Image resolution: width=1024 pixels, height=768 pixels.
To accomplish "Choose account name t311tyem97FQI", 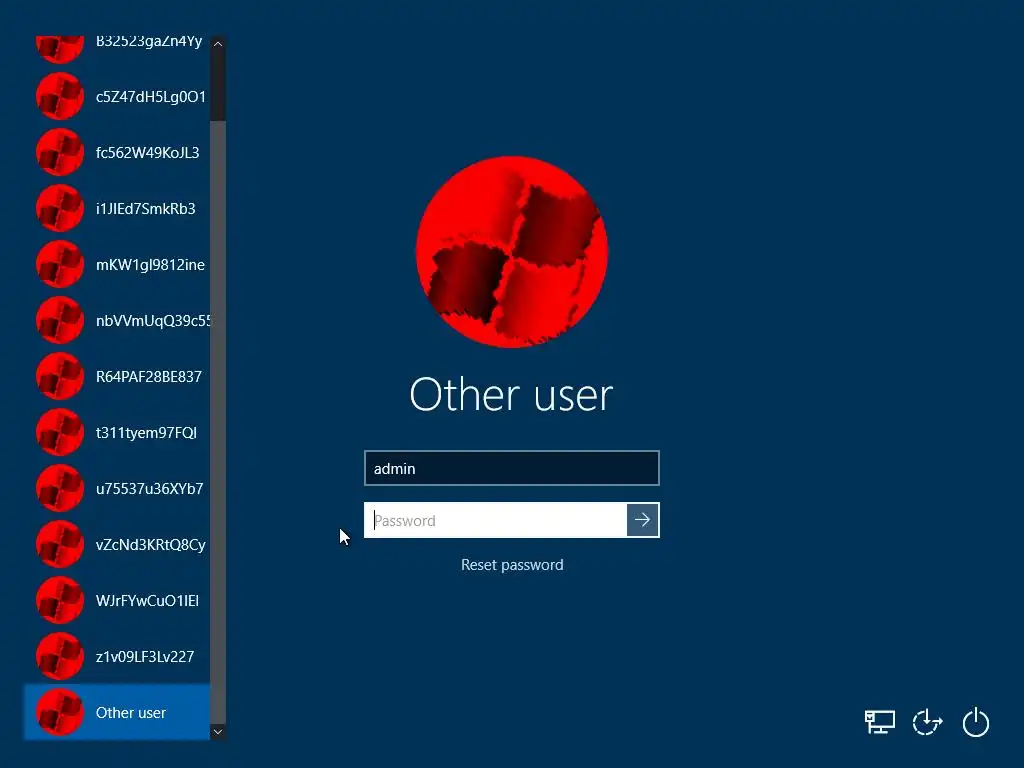I will click(146, 433).
